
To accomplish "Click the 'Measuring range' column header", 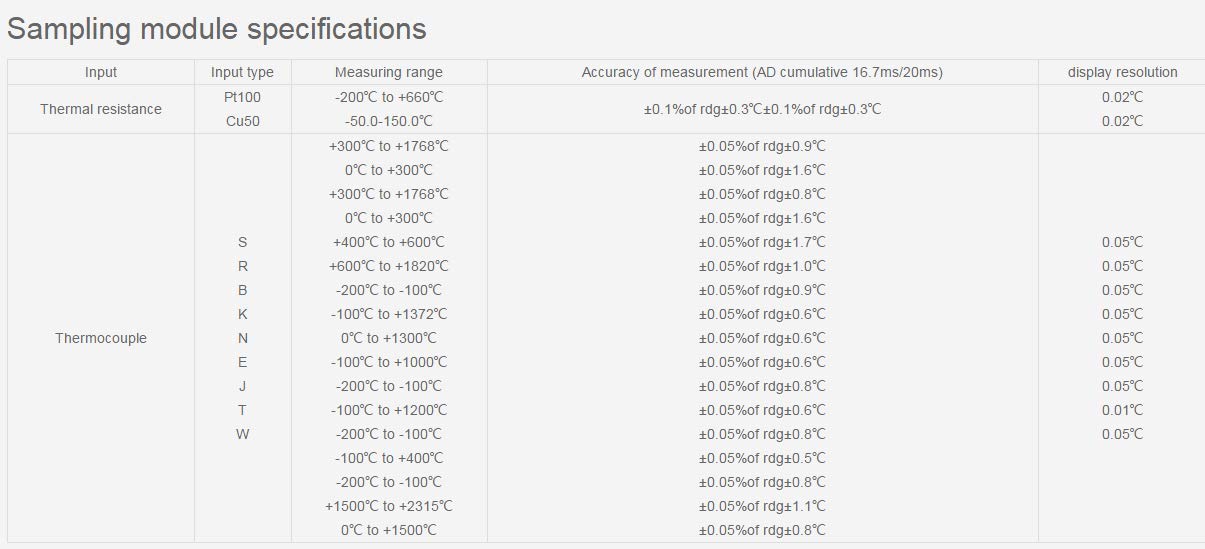I will 389,72.
